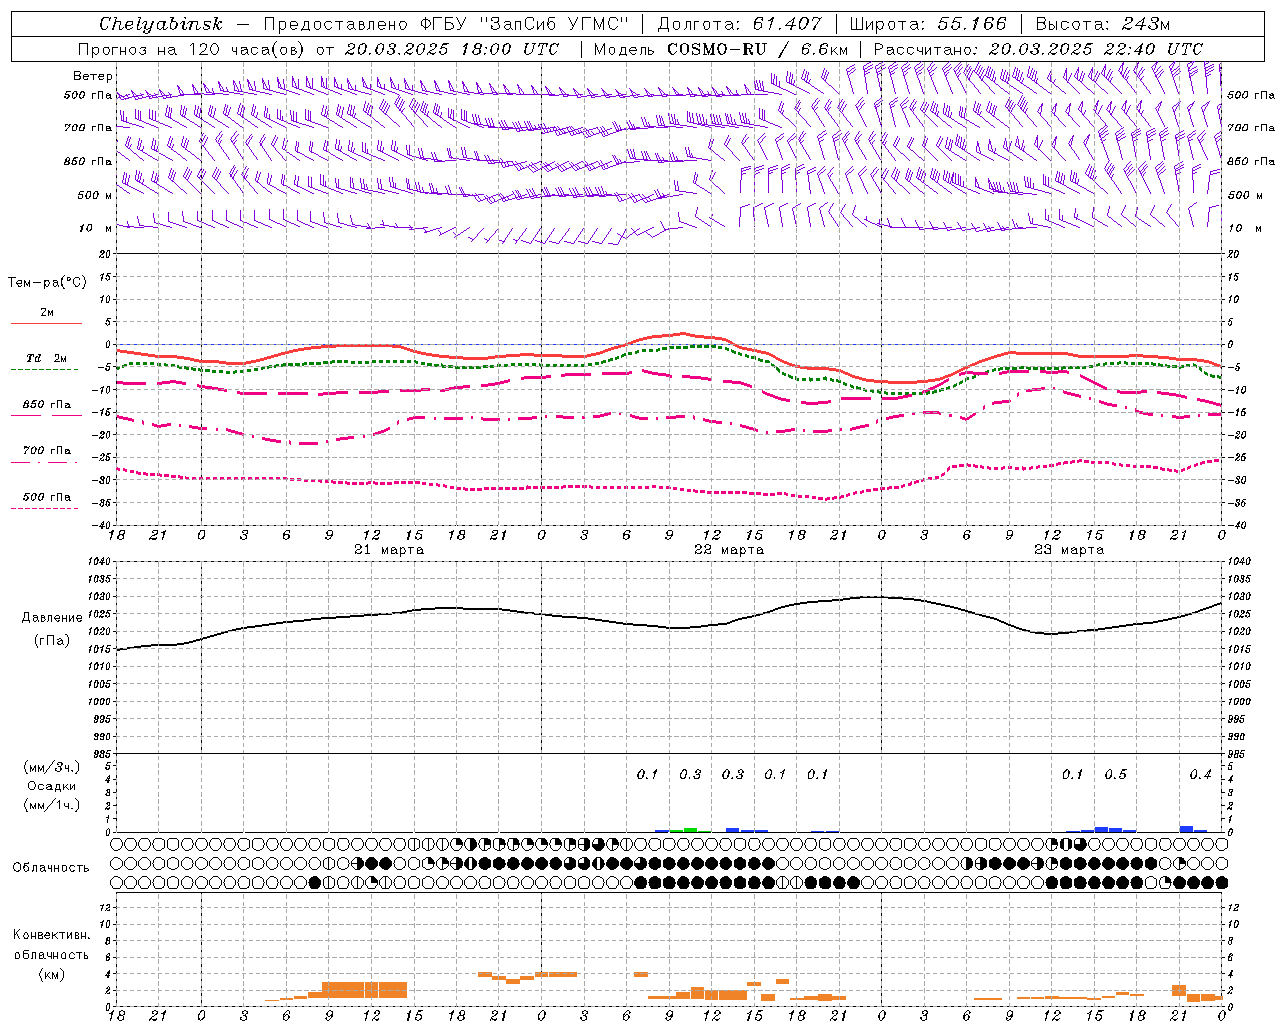Click the '850 гПа' temperature legend entry

(x=47, y=405)
